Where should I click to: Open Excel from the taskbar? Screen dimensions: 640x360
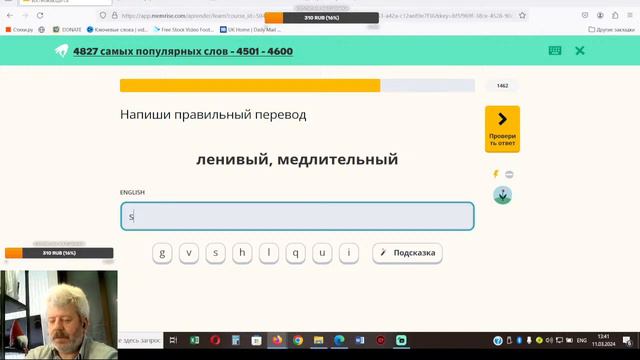point(195,340)
